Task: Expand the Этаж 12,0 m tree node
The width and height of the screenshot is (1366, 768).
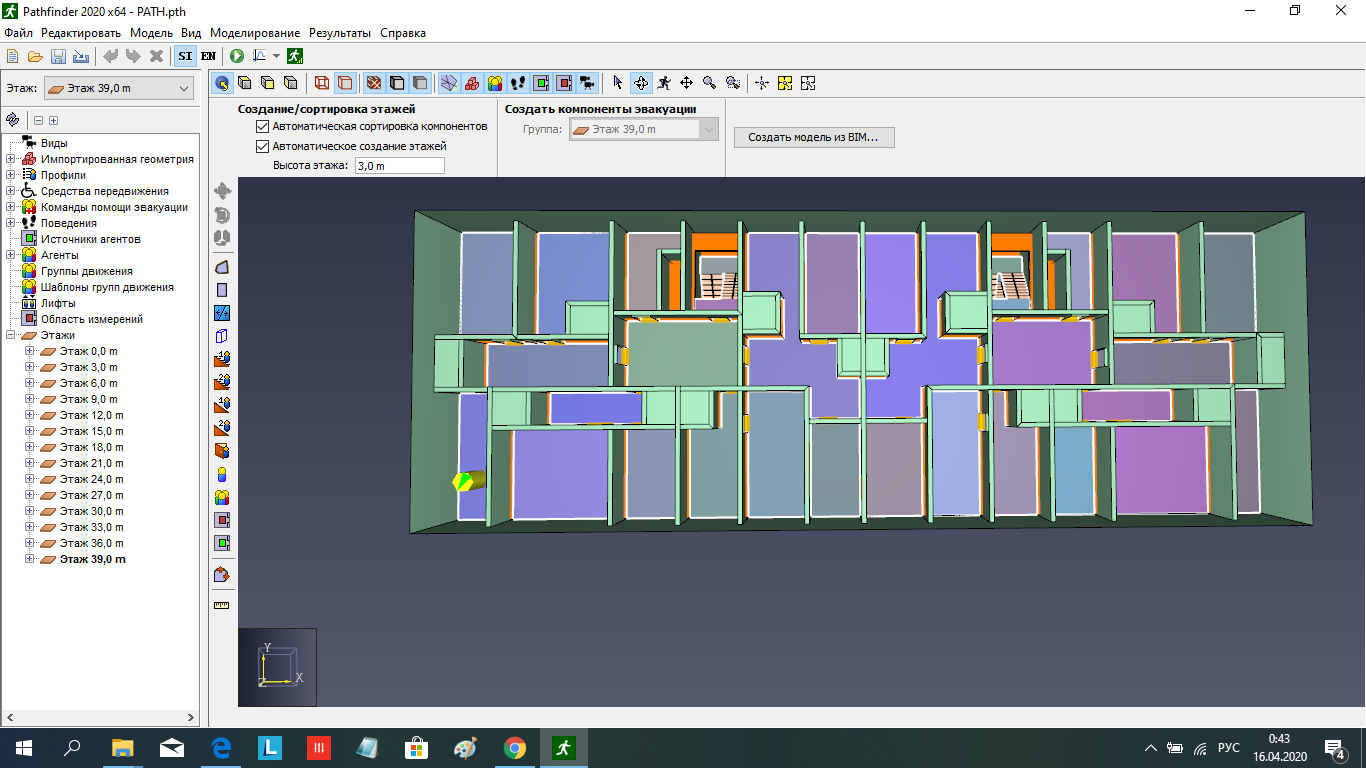Action: click(x=29, y=415)
